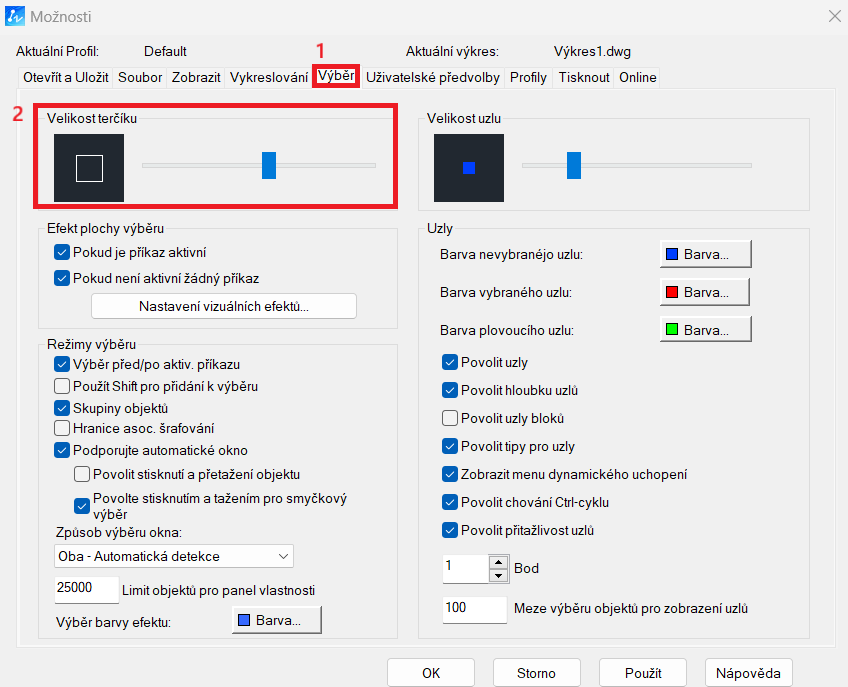The width and height of the screenshot is (848, 687).
Task: Enable 'Použít Shift pro přidání k výběru'
Action: (62, 386)
